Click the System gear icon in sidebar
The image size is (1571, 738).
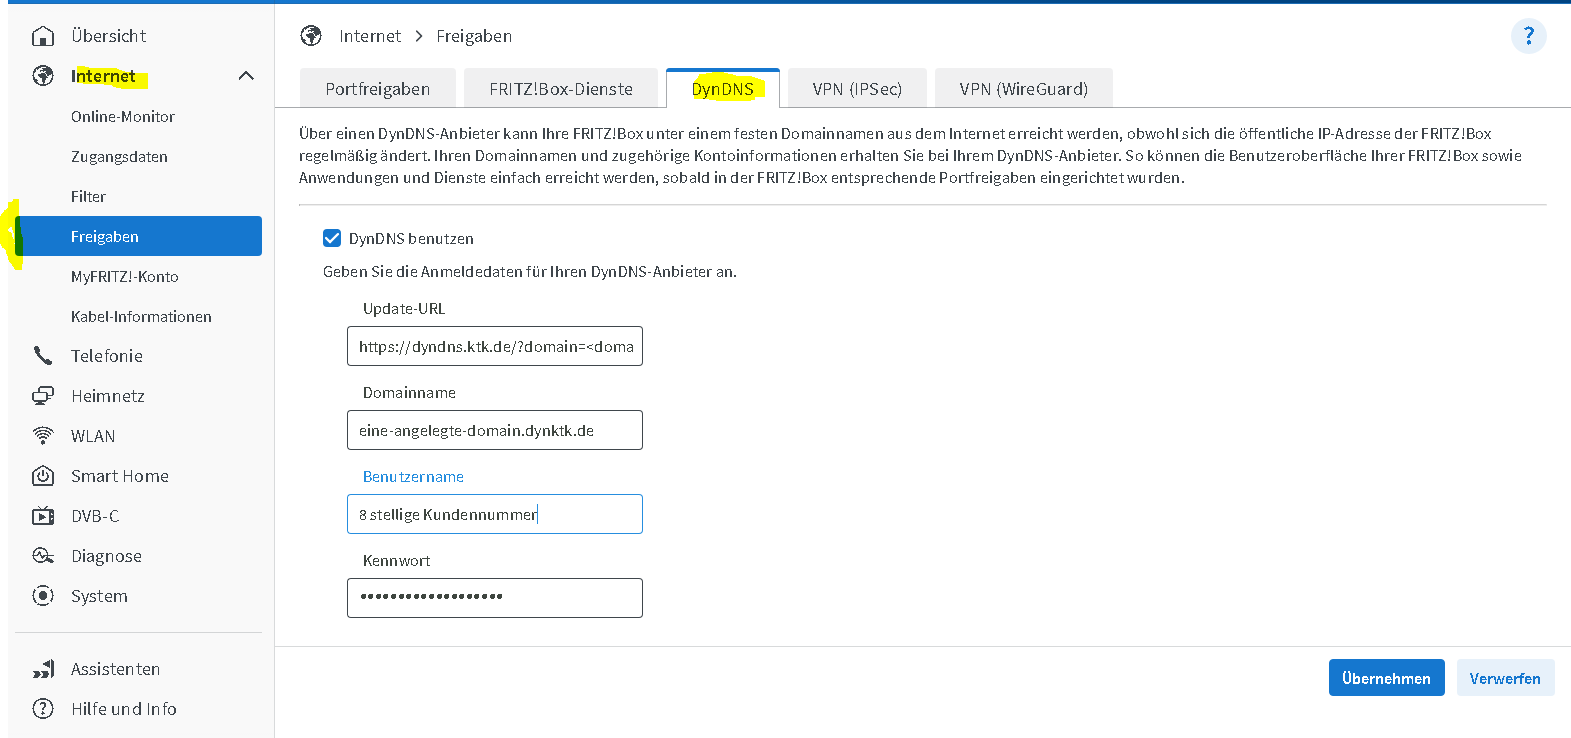point(43,596)
